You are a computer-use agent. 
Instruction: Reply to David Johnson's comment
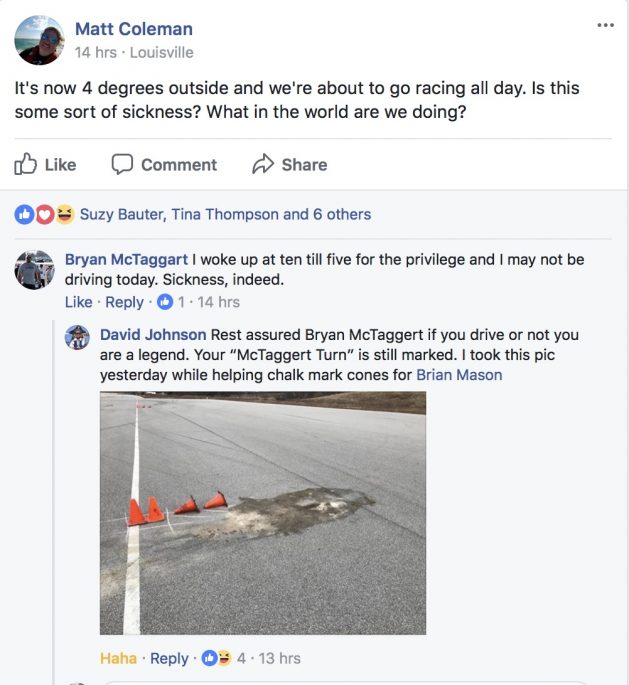169,658
